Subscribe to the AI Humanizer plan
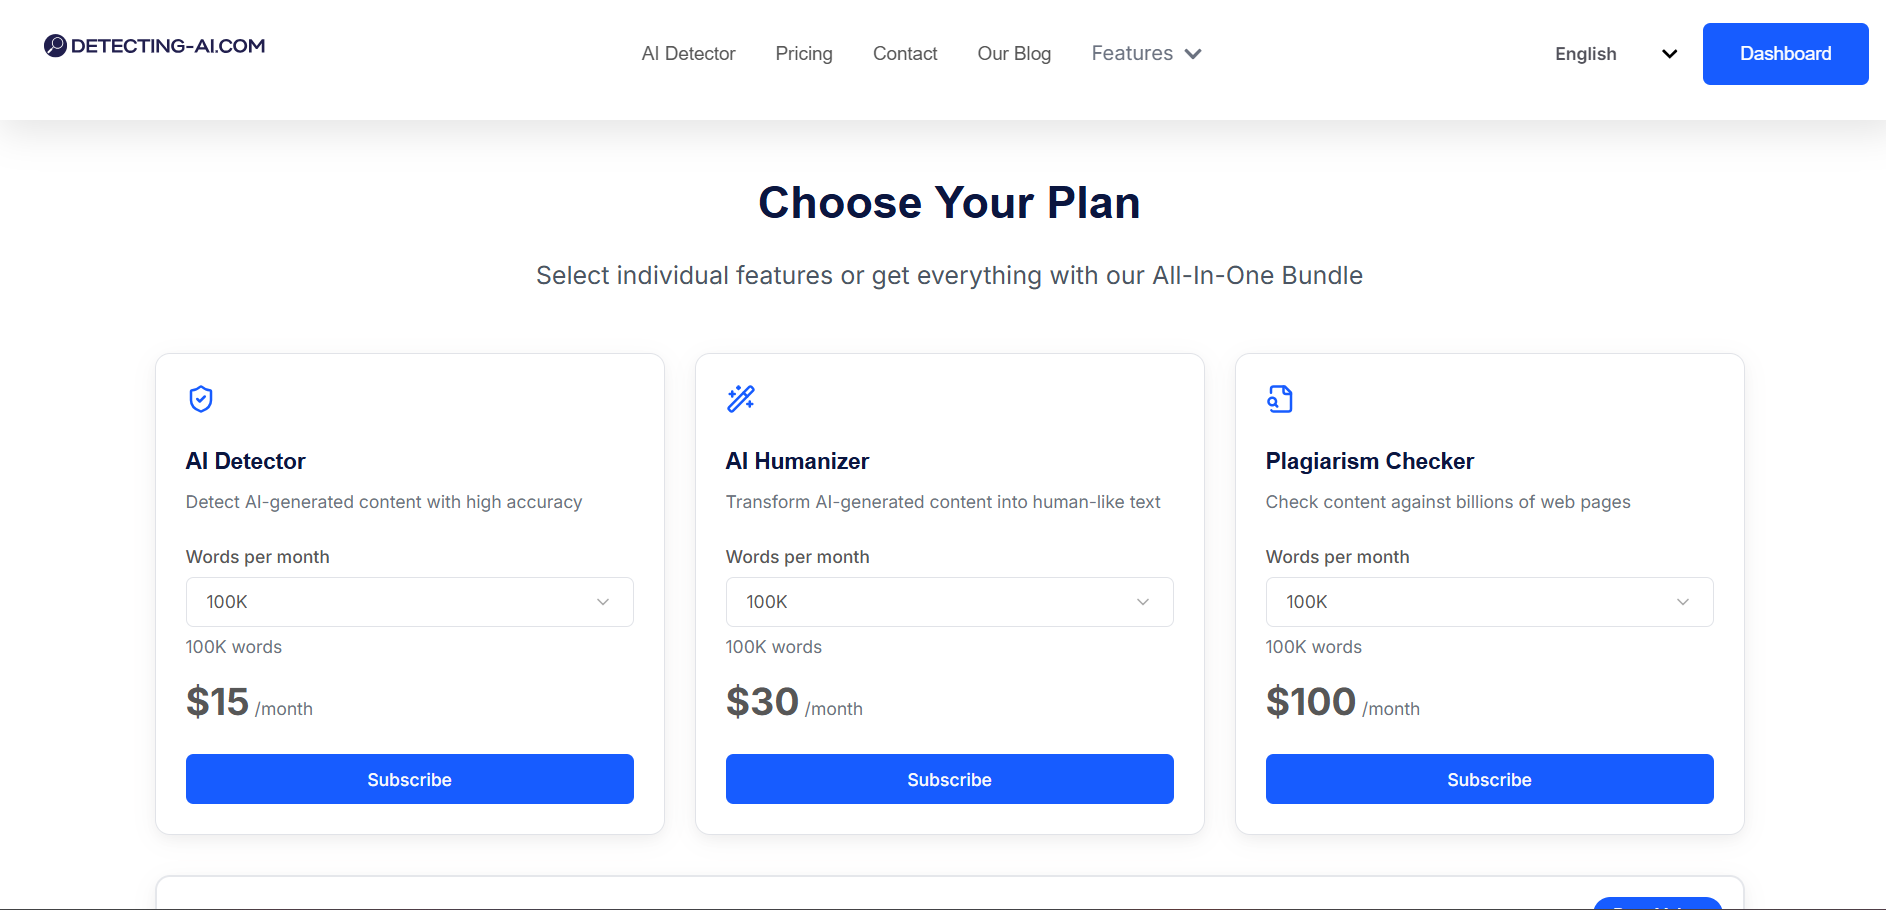 coord(949,779)
